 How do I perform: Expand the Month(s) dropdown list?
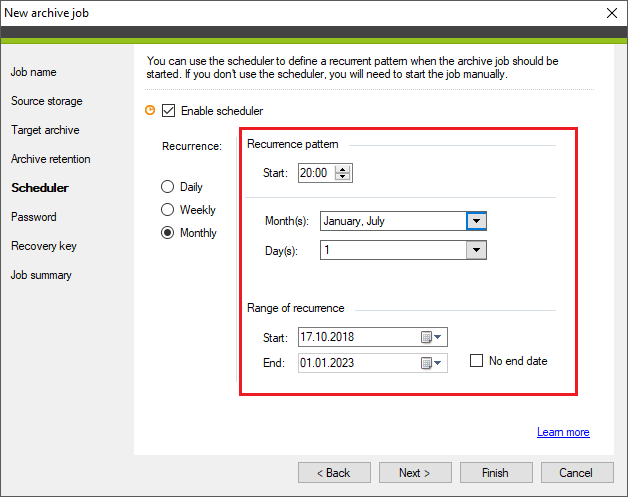coord(476,221)
